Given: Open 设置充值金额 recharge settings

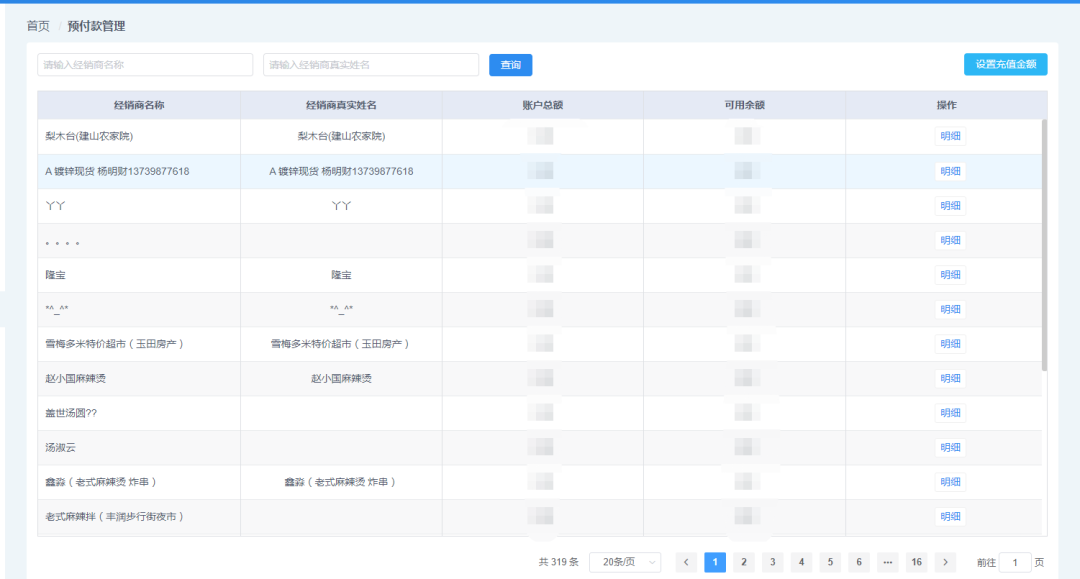Looking at the screenshot, I should [1005, 65].
